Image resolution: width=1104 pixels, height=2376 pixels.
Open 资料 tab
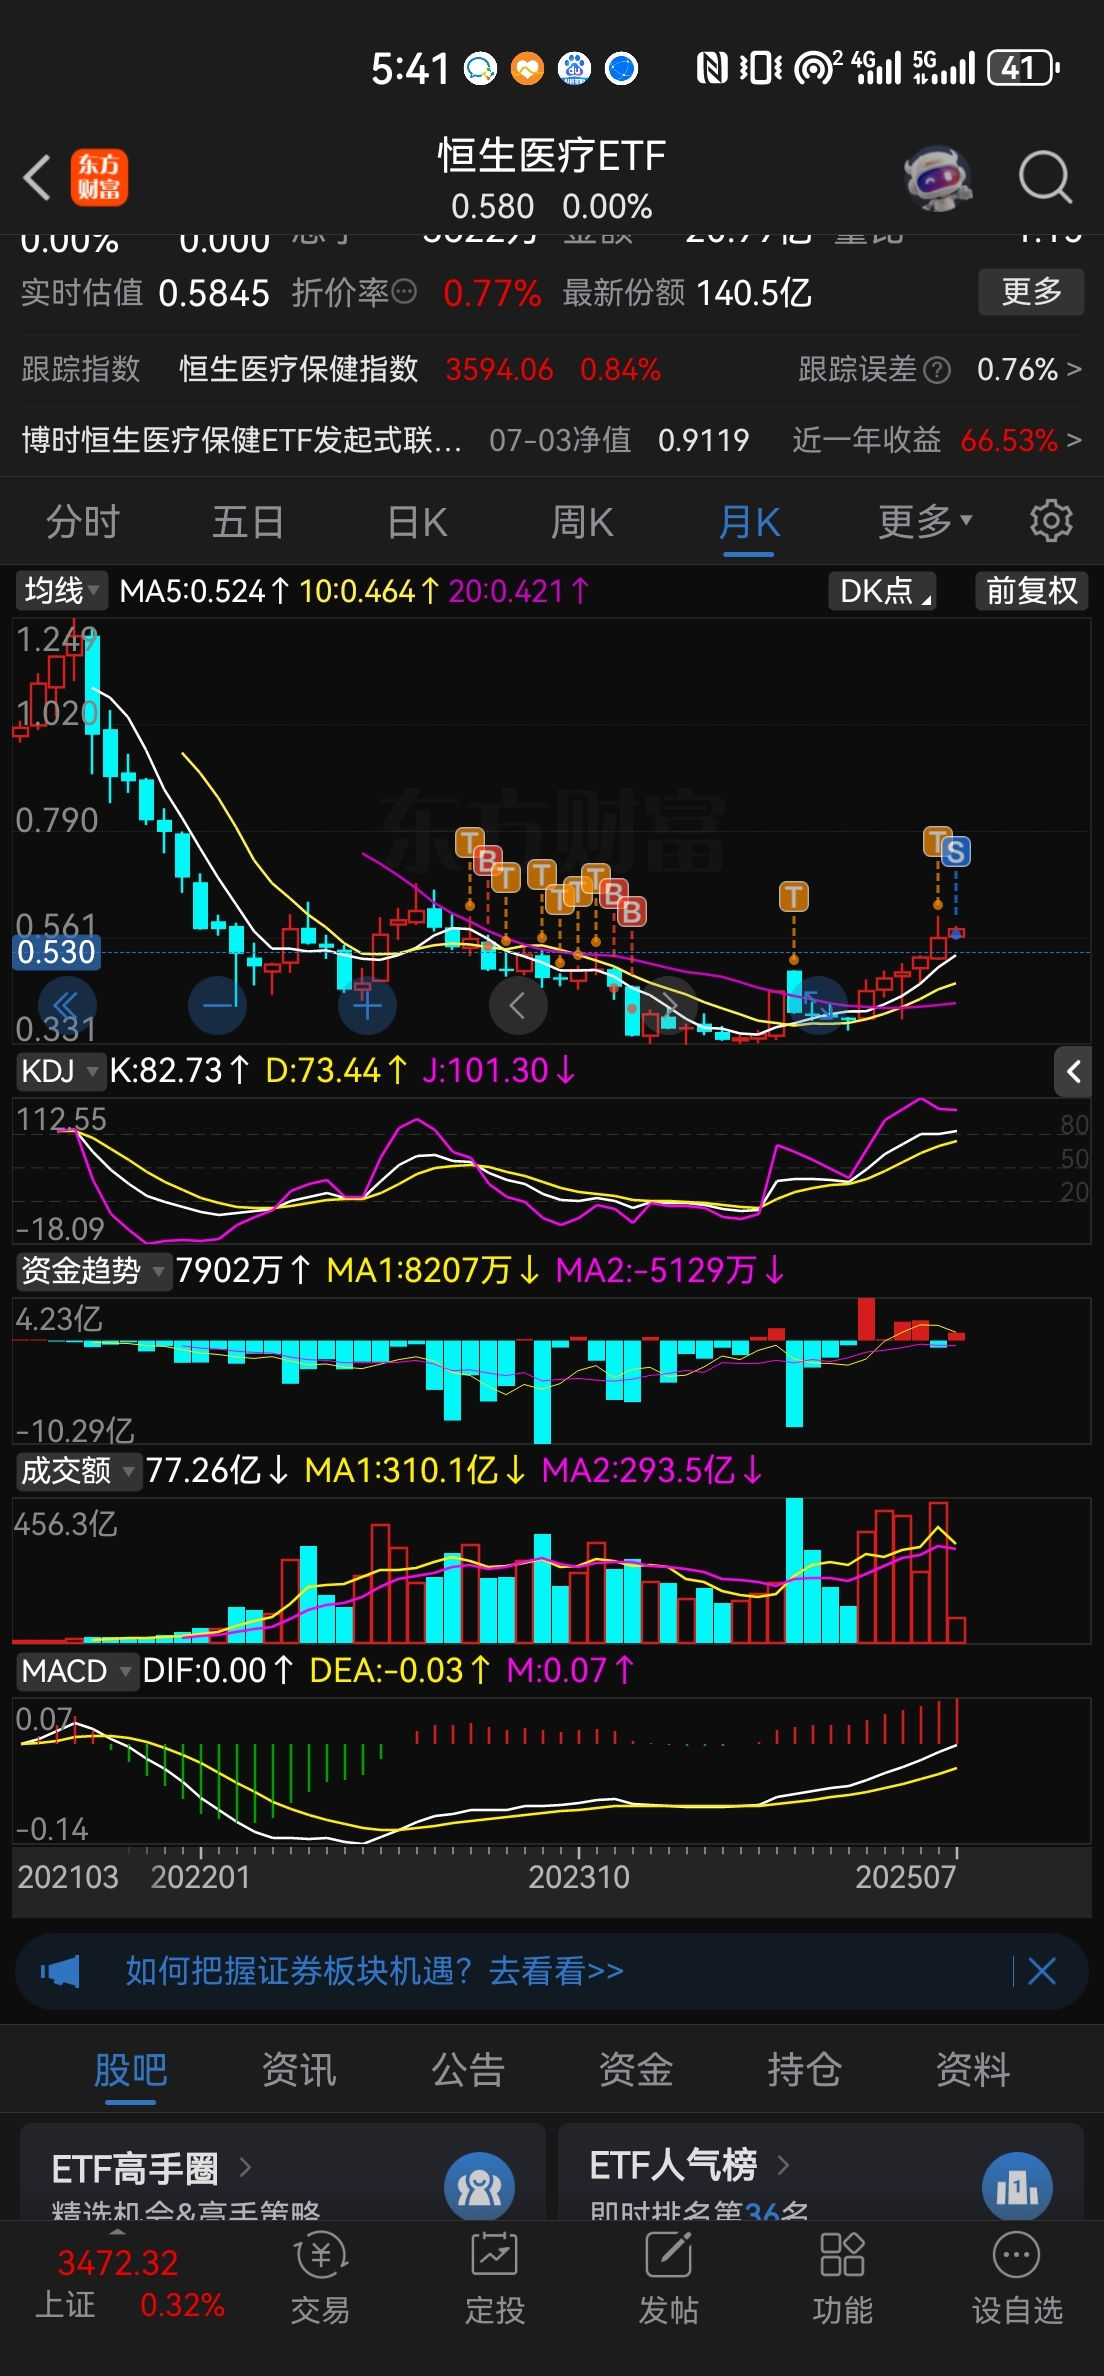[x=973, y=2070]
